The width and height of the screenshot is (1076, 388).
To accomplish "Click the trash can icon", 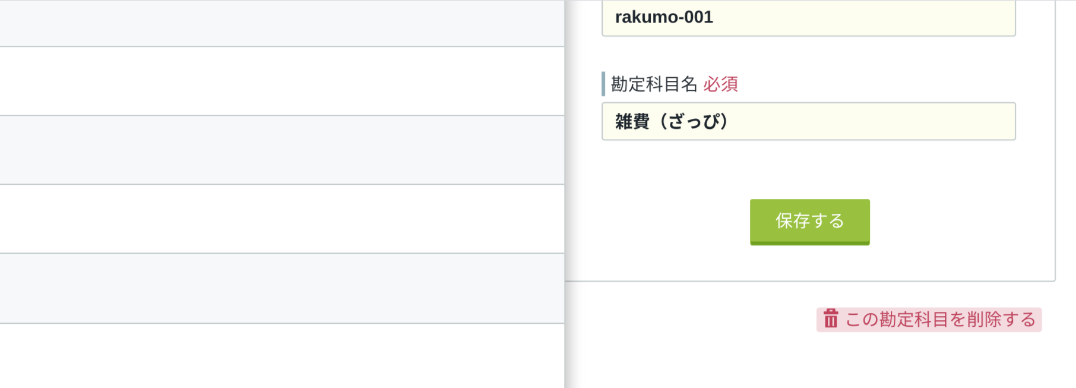I will coord(831,319).
